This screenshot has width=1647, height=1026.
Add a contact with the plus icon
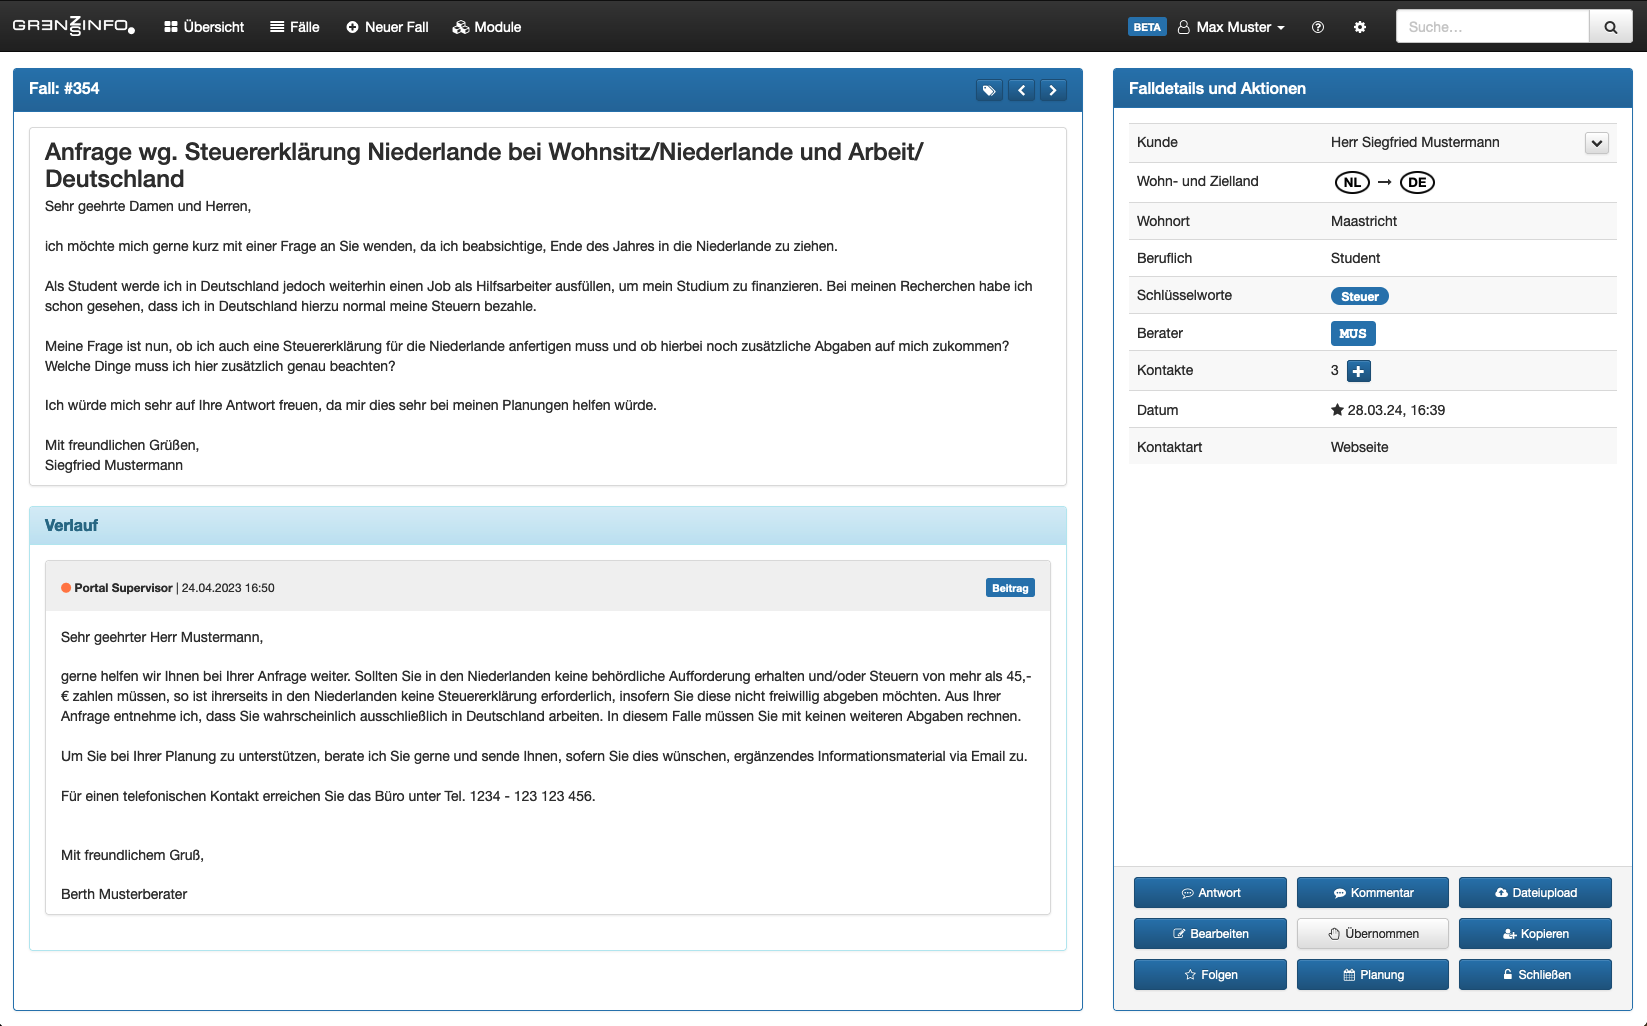point(1358,371)
